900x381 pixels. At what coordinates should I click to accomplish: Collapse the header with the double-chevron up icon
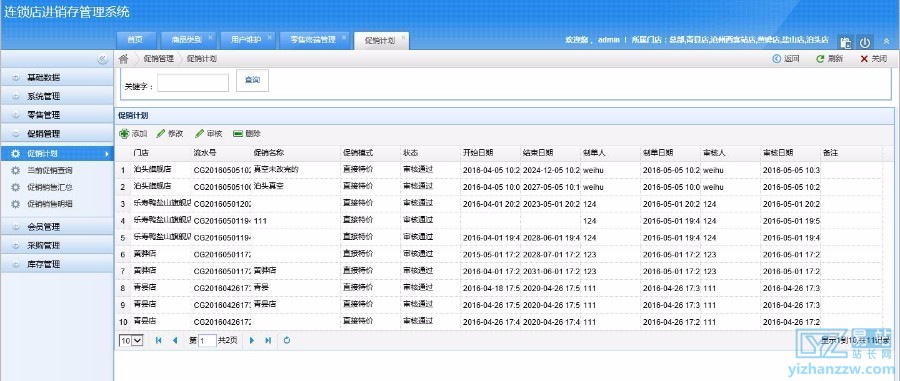pyautogui.click(x=886, y=41)
